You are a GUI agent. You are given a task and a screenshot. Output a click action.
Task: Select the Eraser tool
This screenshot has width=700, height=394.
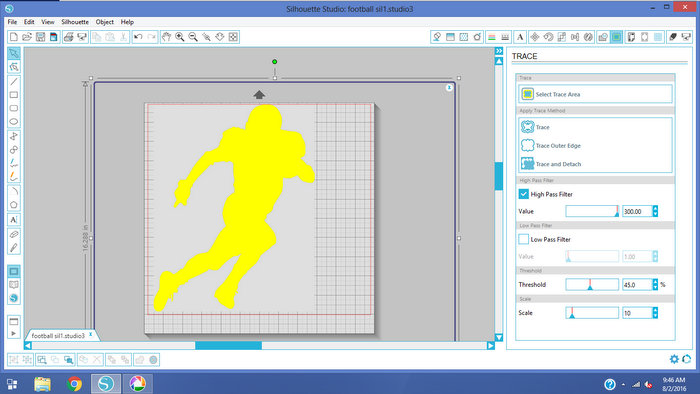point(14,234)
